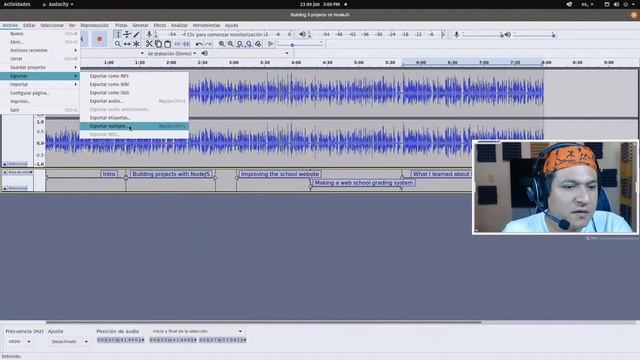This screenshot has width=640, height=360.
Task: Choose Exportar como OGG
Action: click(134, 93)
